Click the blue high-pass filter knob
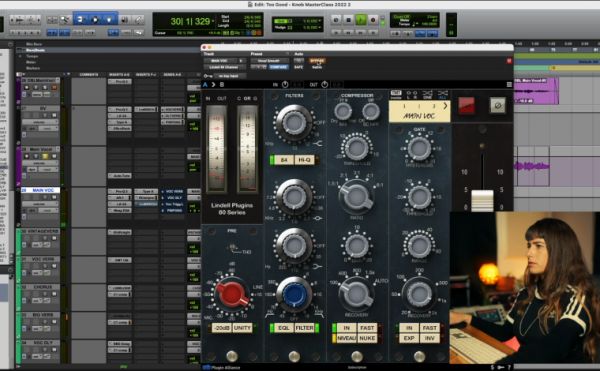The image size is (600, 371). coord(294,294)
